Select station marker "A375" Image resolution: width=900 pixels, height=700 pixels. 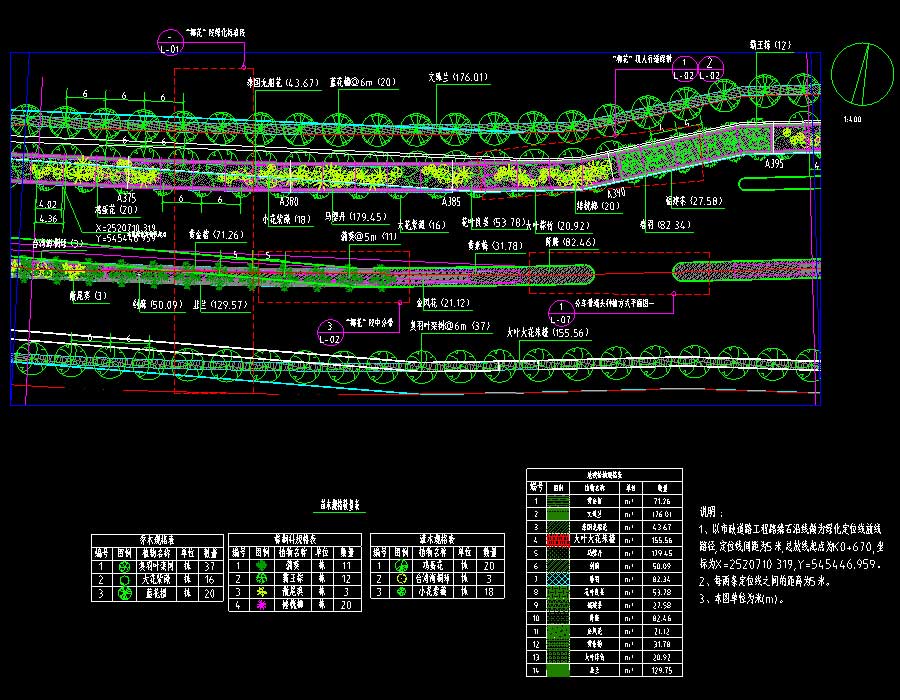(x=126, y=198)
